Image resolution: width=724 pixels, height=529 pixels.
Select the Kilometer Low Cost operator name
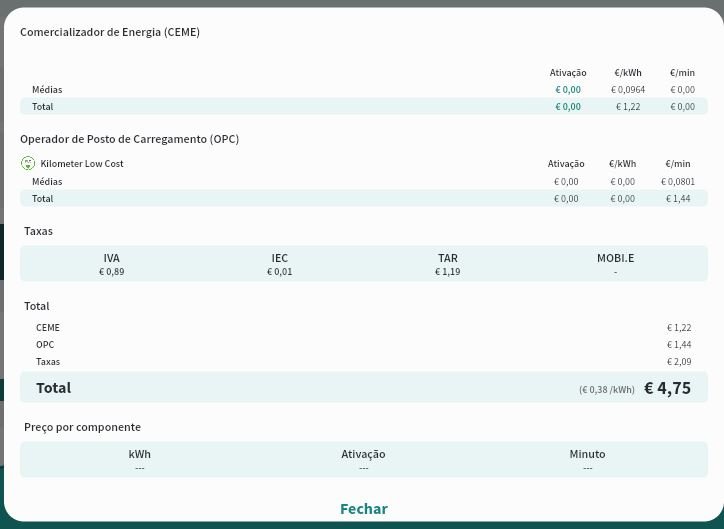[x=82, y=164]
